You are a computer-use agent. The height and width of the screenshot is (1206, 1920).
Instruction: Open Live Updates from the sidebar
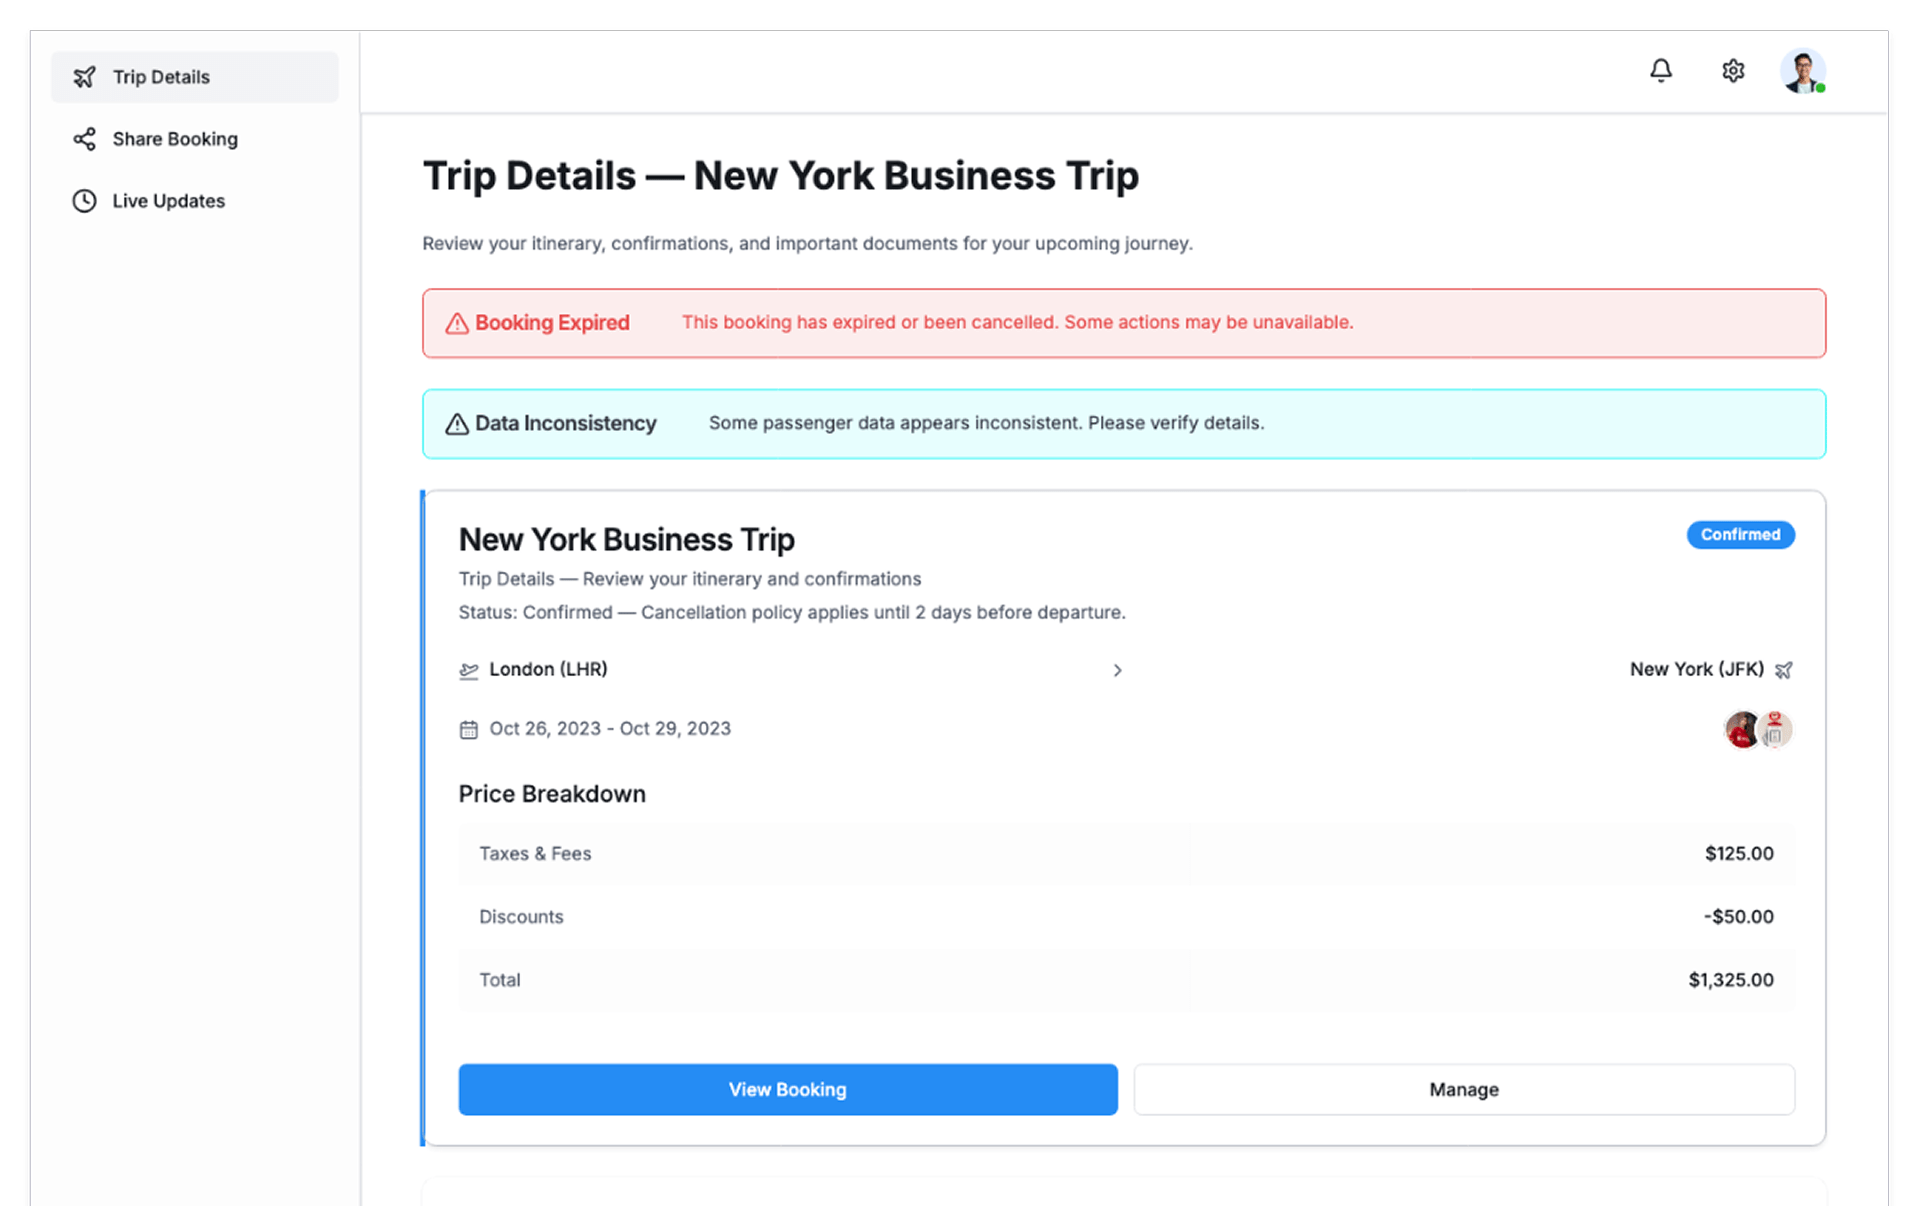point(168,201)
